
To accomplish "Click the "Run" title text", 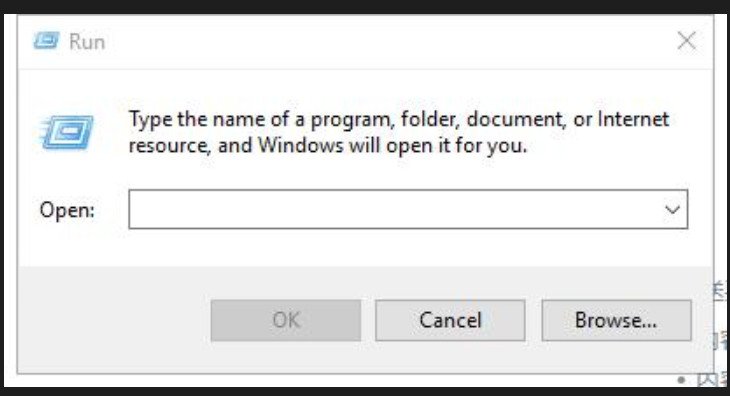I will [87, 42].
